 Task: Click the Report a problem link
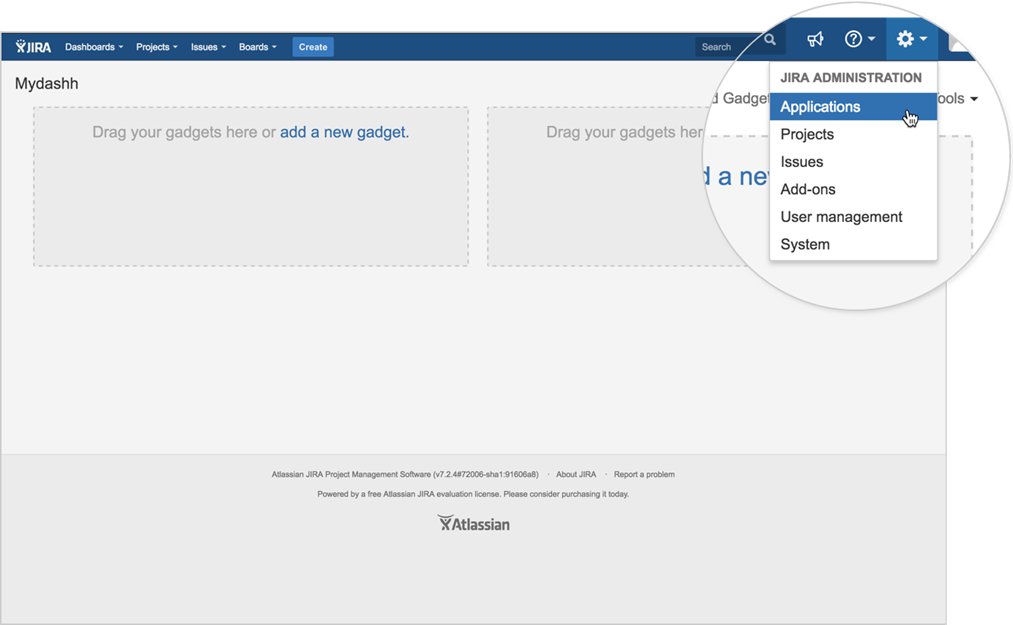pos(644,474)
